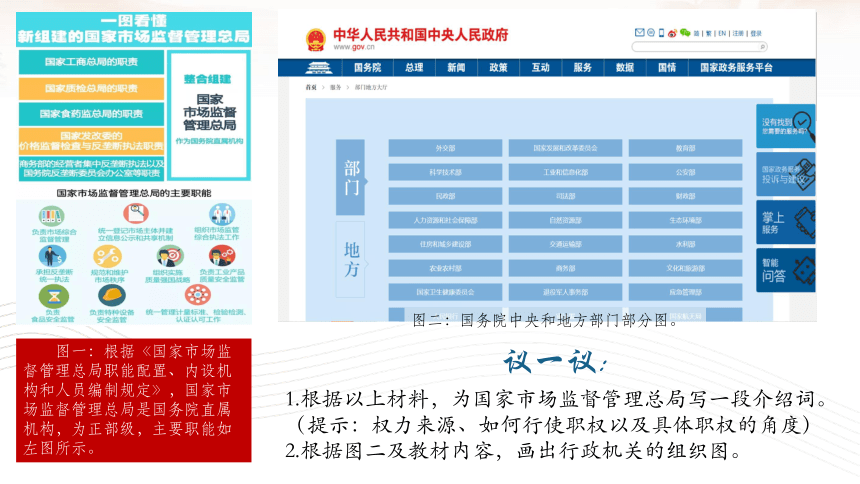The height and width of the screenshot is (484, 860).
Task: Click the red circular metrology standards icon
Action: (197, 295)
